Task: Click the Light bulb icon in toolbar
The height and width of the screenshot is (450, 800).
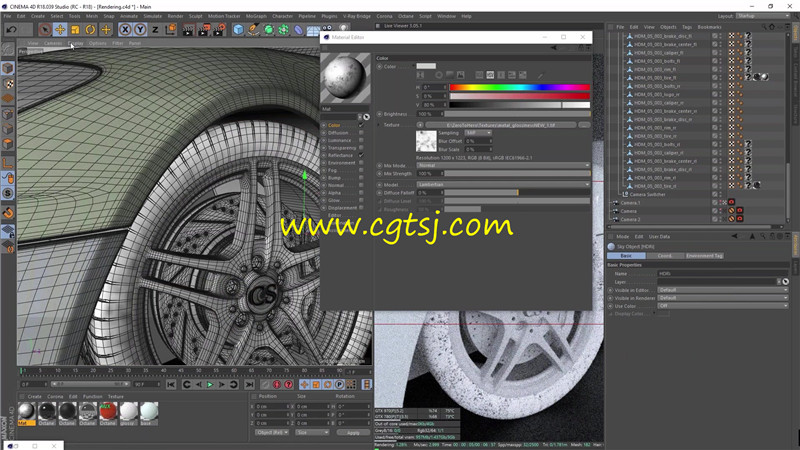Action: (344, 28)
